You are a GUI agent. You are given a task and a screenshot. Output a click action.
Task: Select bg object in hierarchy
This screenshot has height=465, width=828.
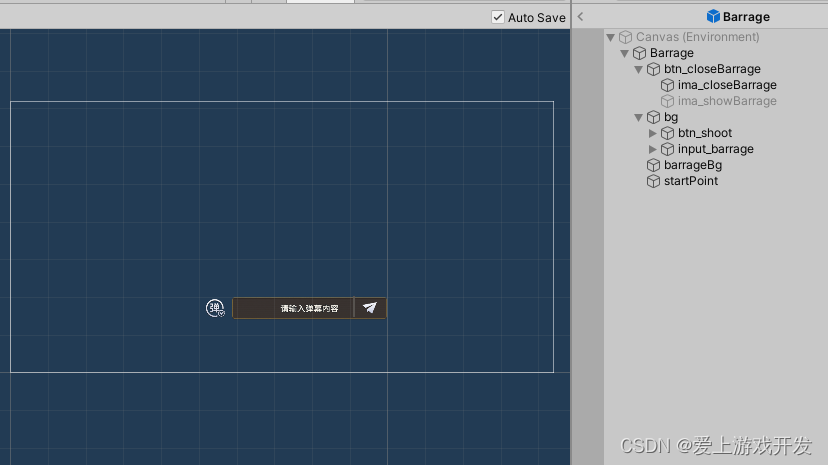[x=671, y=117]
